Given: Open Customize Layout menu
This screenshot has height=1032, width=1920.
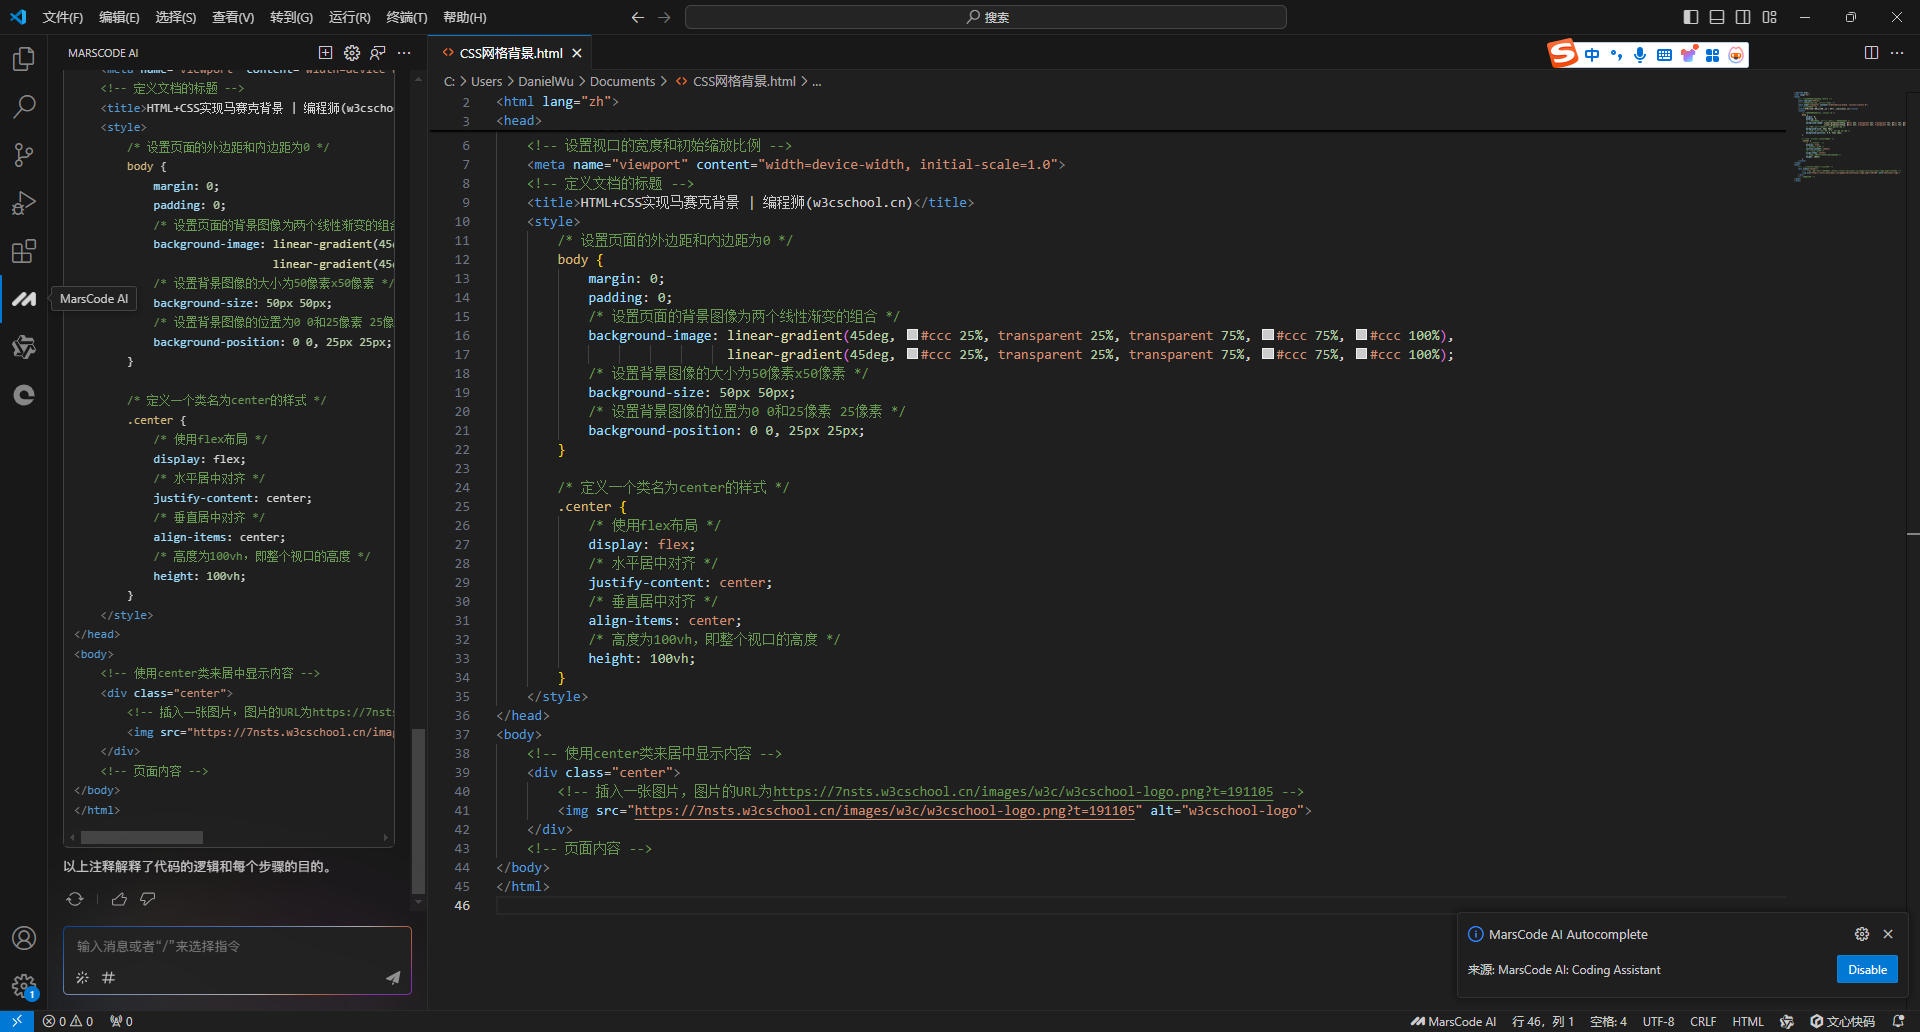Looking at the screenshot, I should pos(1770,17).
